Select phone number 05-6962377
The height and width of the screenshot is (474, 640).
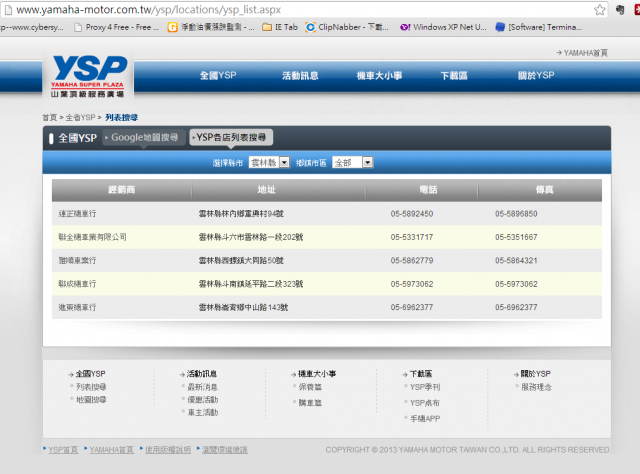point(412,307)
